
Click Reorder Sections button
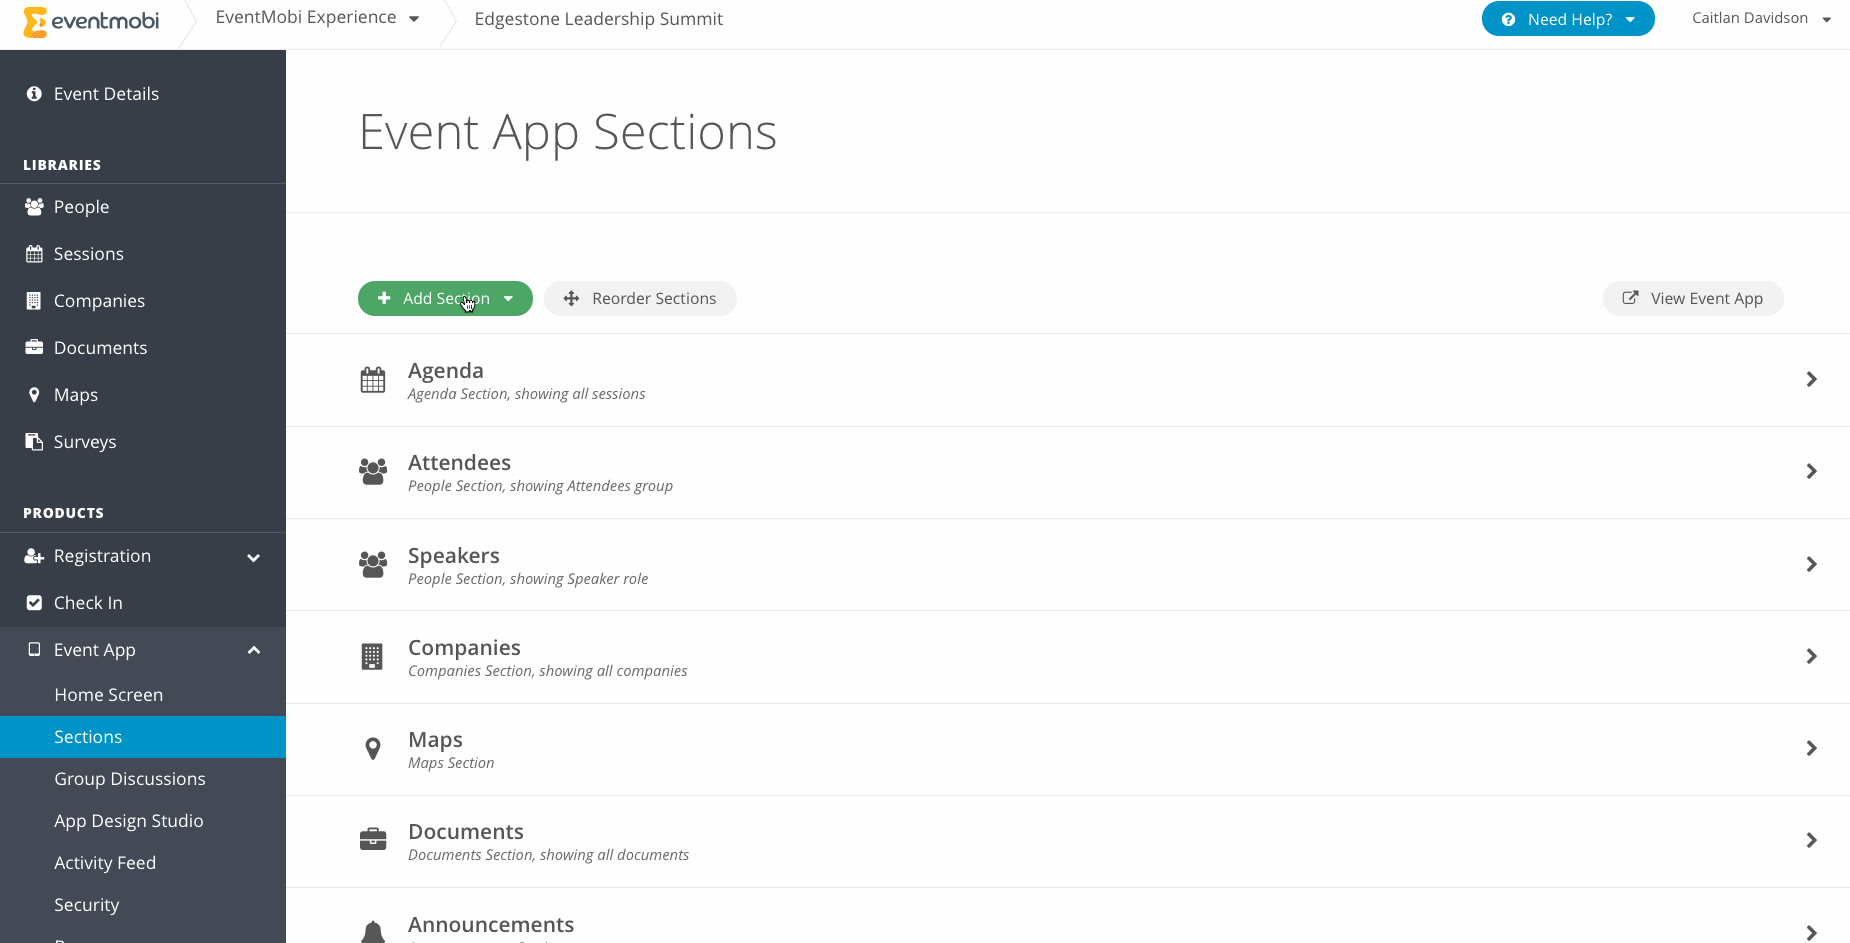point(640,298)
